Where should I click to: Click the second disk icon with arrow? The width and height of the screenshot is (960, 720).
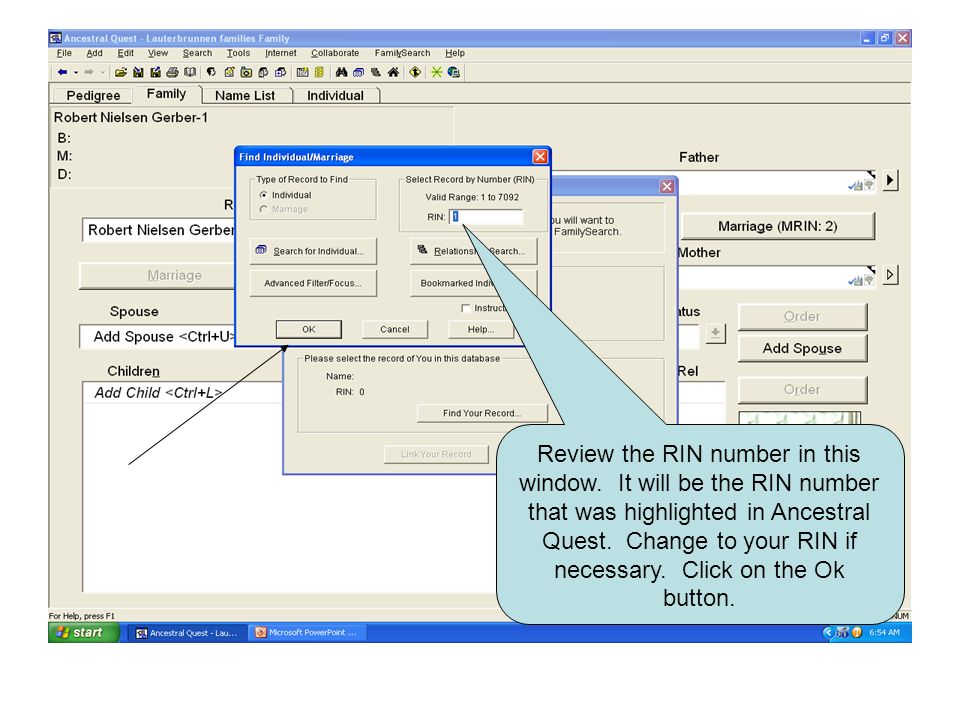tap(156, 72)
